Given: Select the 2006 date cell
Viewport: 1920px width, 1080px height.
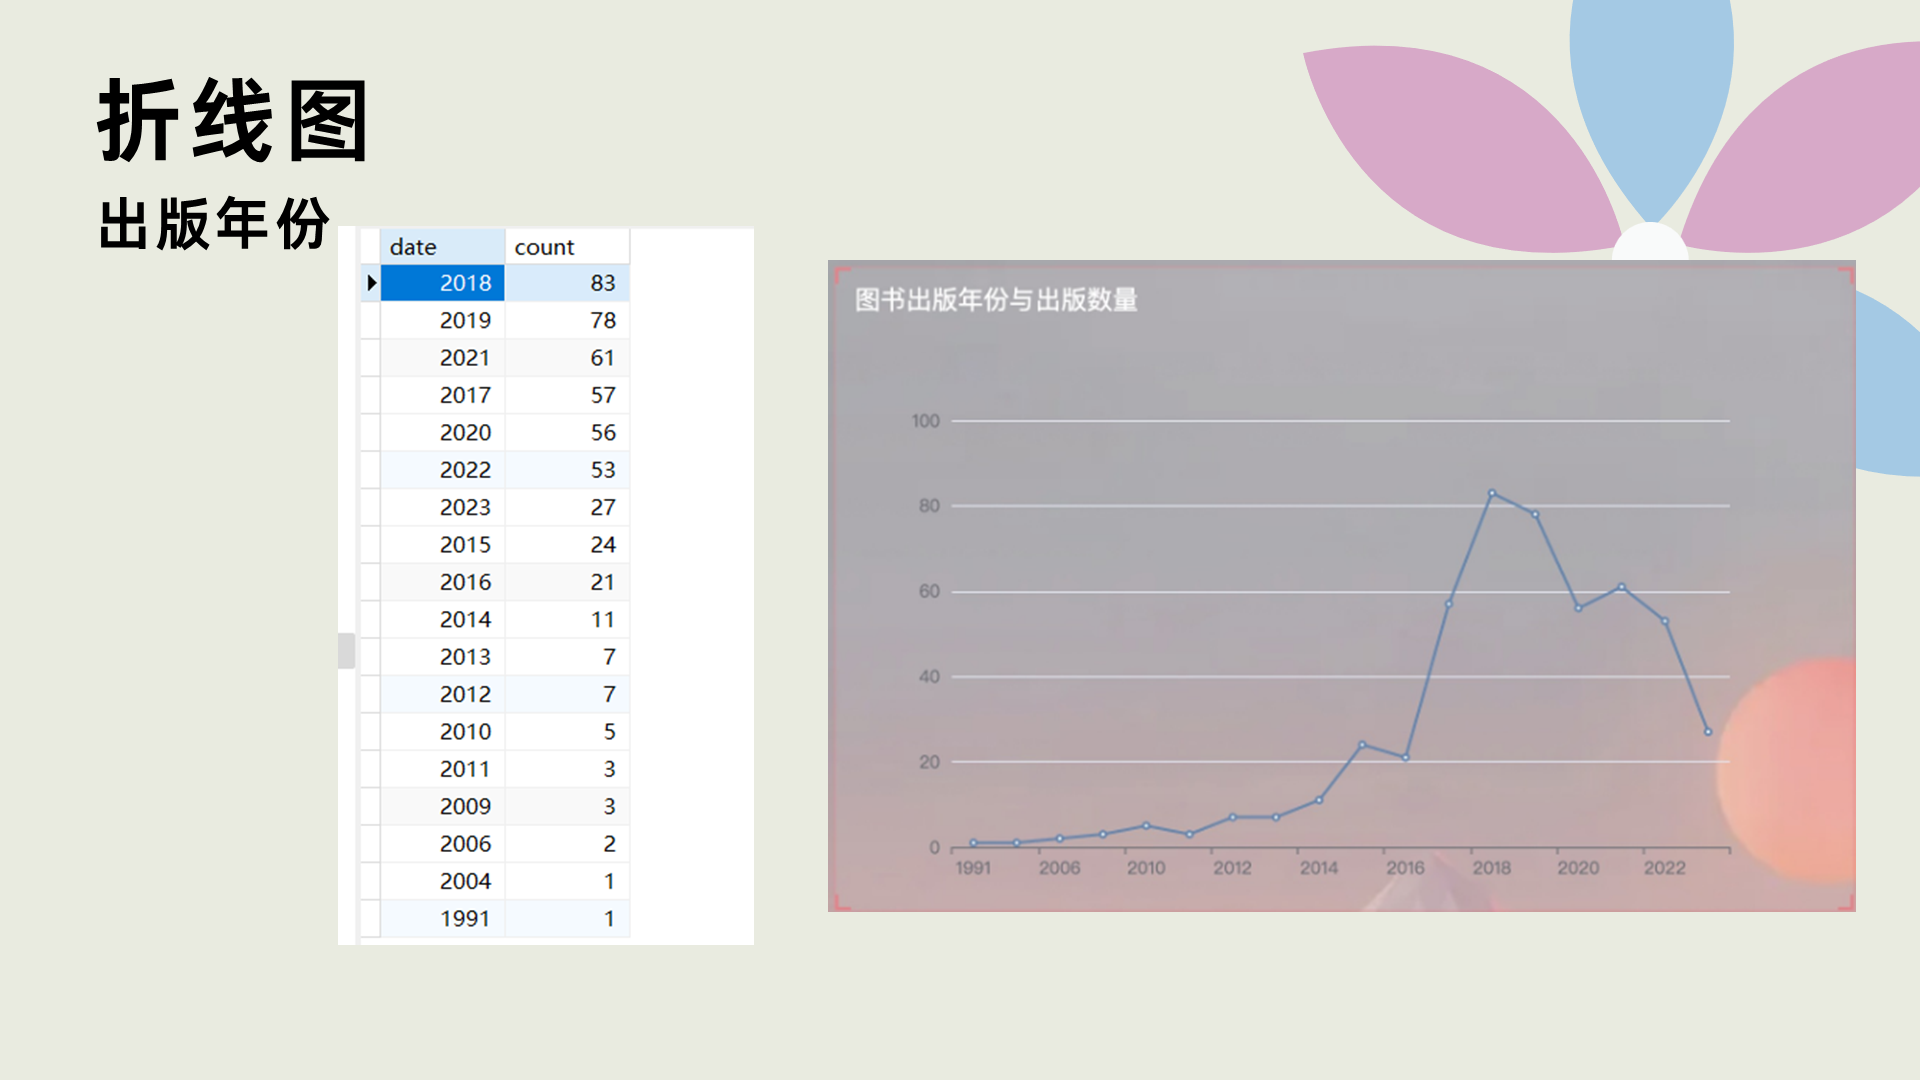Looking at the screenshot, I should pyautogui.click(x=442, y=844).
